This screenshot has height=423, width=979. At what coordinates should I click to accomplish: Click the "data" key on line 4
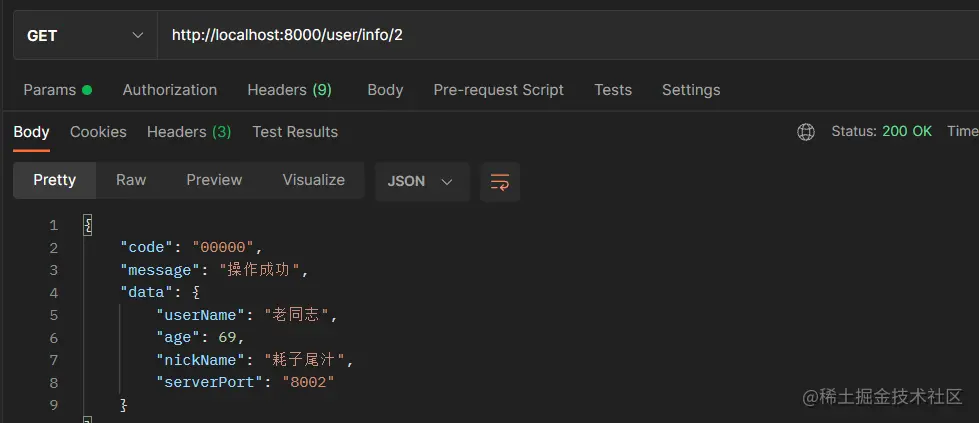[146, 292]
